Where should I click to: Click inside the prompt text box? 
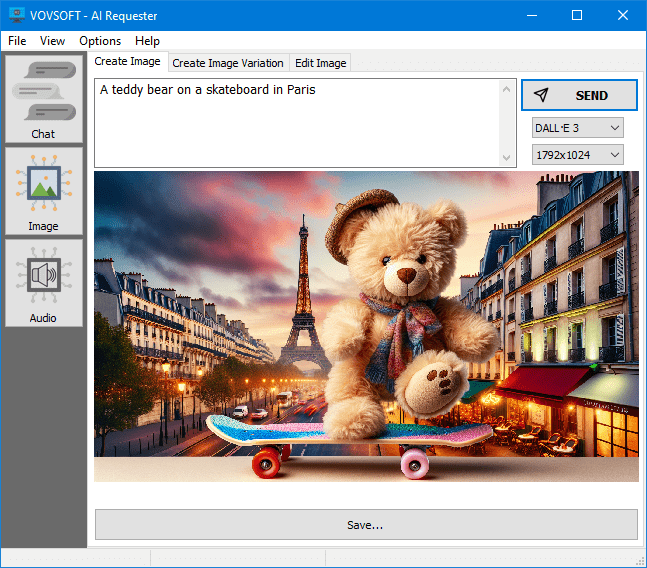coord(297,123)
